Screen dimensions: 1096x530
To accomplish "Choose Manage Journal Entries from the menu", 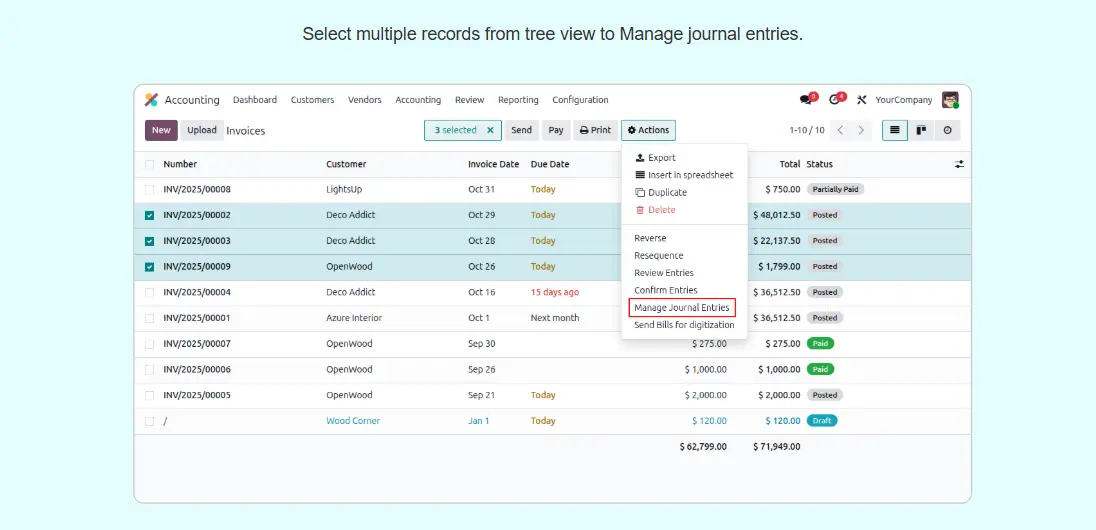I will click(682, 308).
